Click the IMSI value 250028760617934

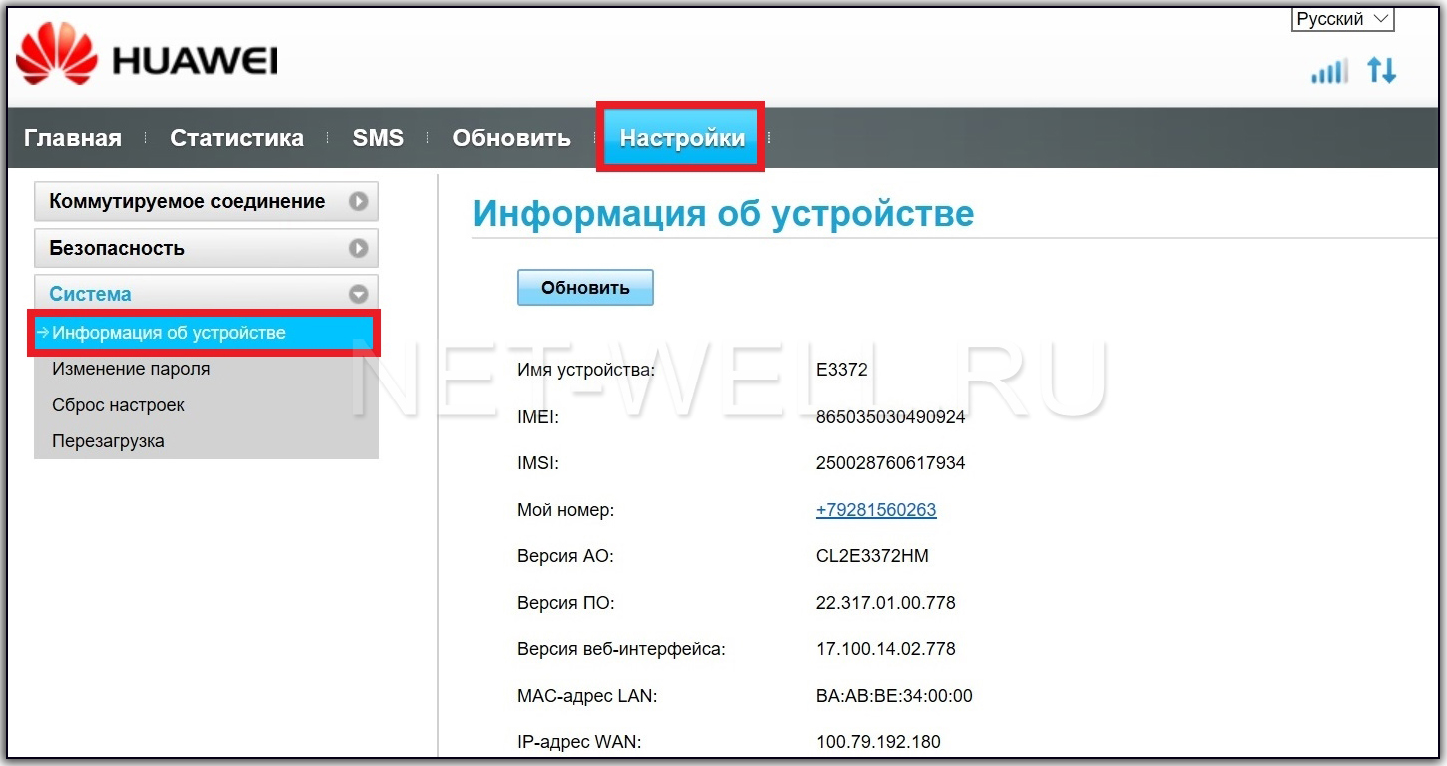[891, 463]
